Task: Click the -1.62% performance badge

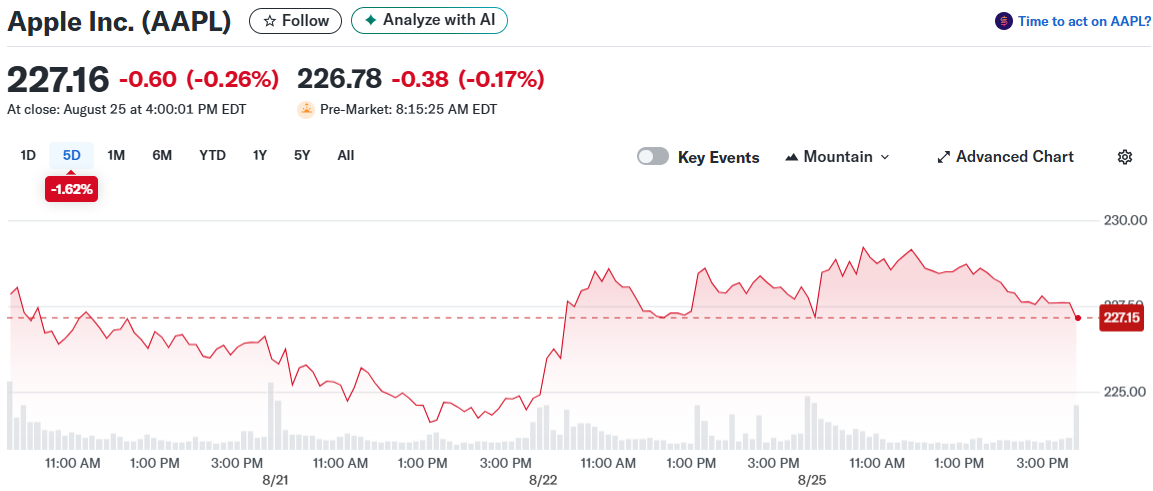Action: pyautogui.click(x=71, y=189)
